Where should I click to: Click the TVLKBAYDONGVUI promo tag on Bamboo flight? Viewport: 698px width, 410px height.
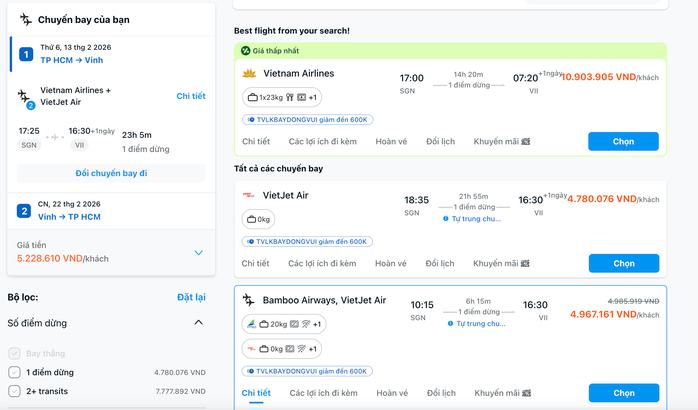click(x=308, y=371)
